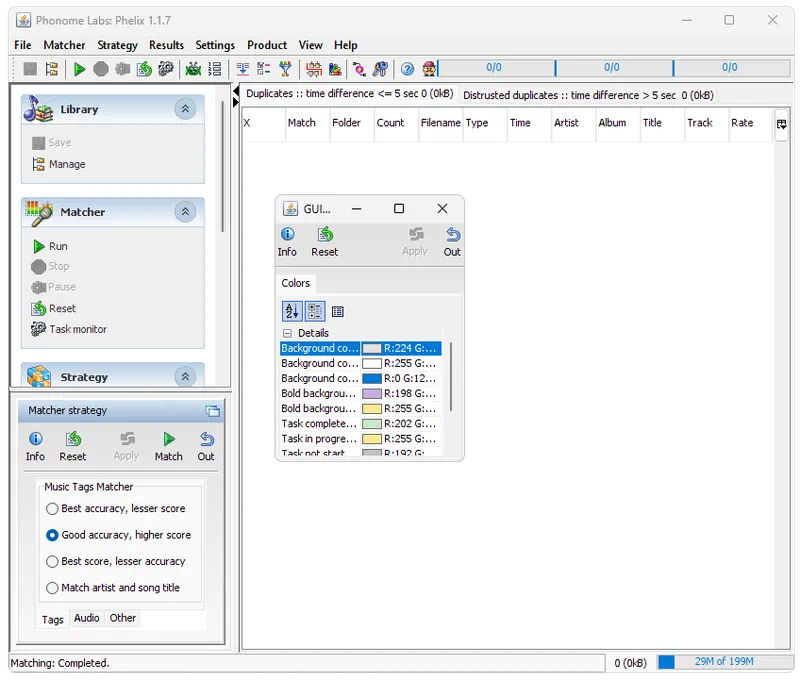
Task: Click the blue keys icon in toolbar
Action: [x=380, y=69]
